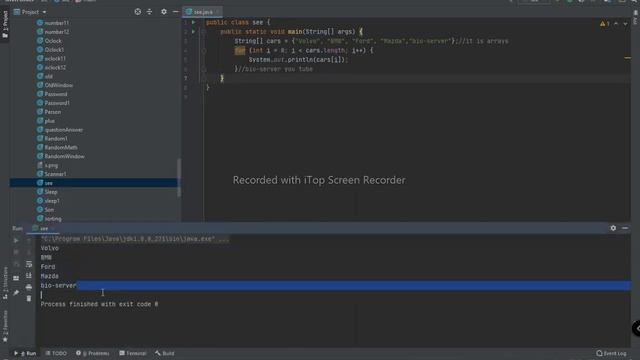Click the down-stack-trace arrow in Run panel

click(x=29, y=252)
